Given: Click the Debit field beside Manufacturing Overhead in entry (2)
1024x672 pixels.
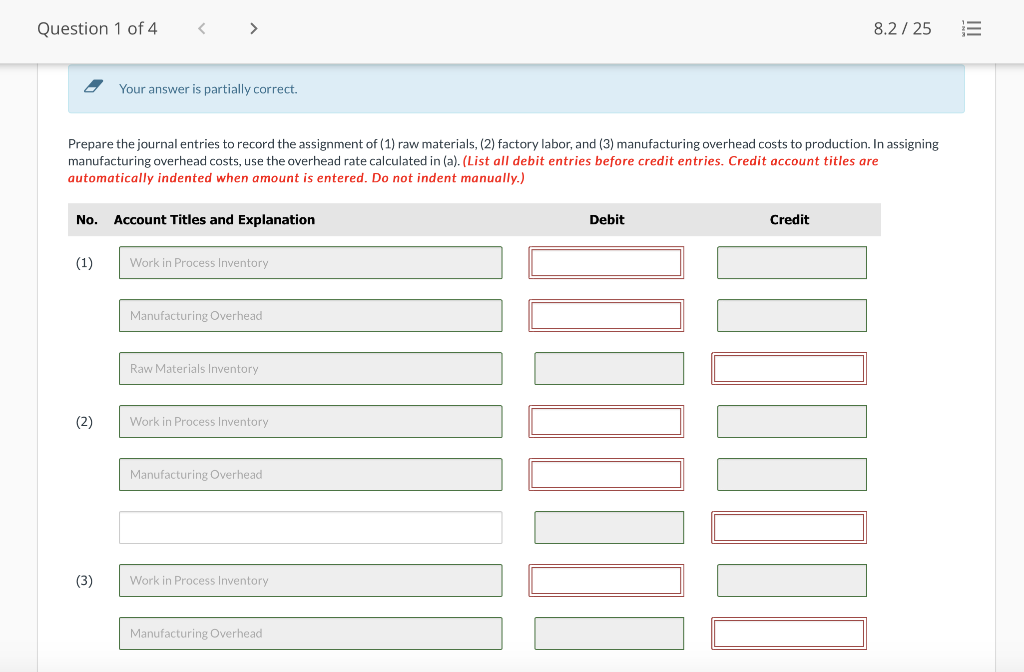Looking at the screenshot, I should 606,474.
